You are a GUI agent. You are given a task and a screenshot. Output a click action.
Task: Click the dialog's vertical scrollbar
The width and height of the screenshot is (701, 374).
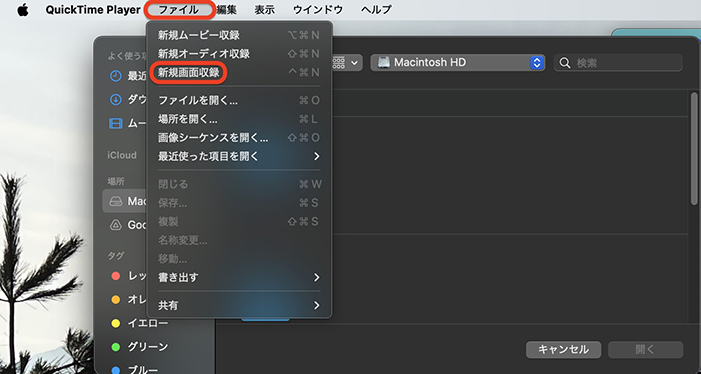pyautogui.click(x=694, y=148)
